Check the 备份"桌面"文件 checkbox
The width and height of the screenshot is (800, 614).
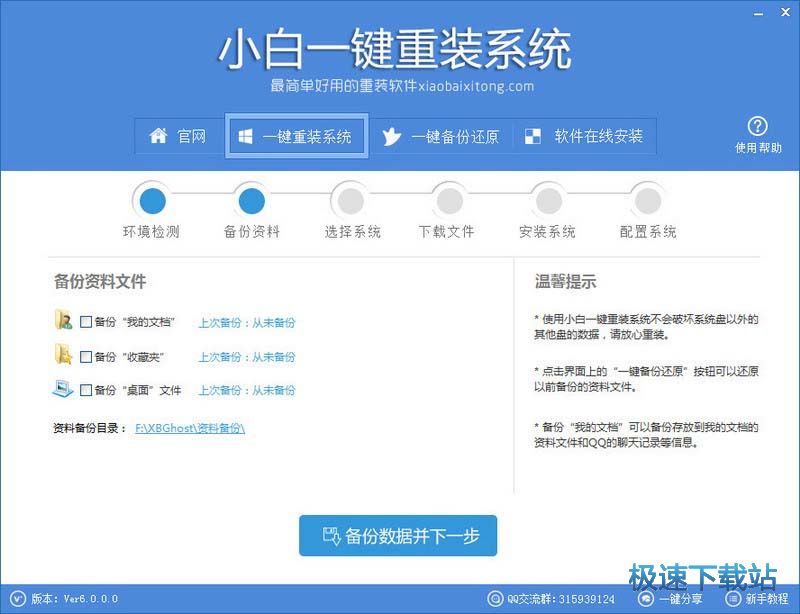[x=86, y=390]
